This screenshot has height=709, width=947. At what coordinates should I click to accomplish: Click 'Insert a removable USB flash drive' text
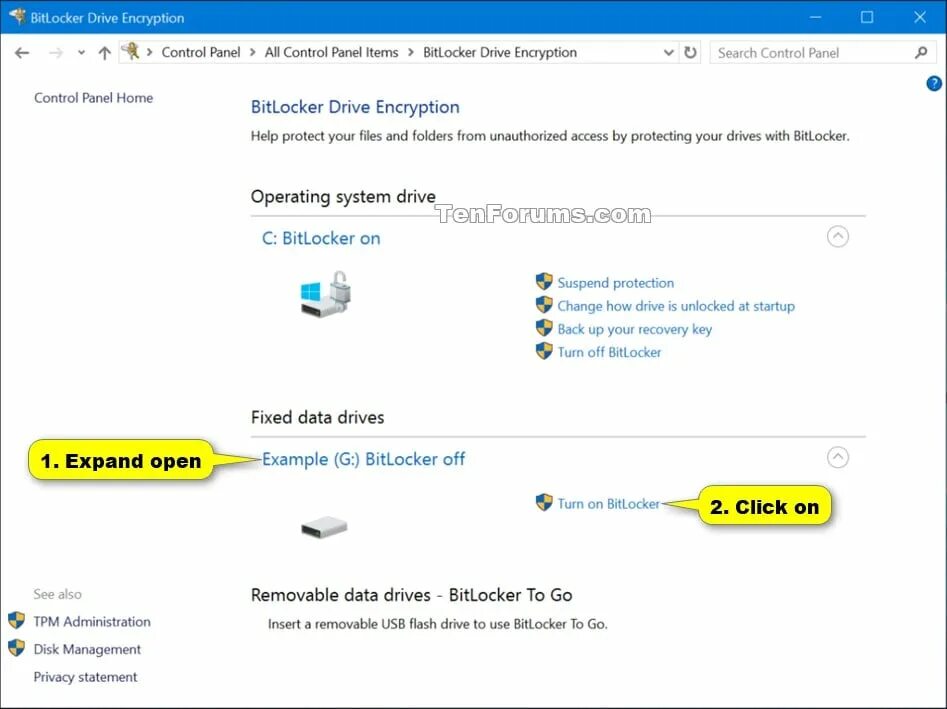point(437,624)
